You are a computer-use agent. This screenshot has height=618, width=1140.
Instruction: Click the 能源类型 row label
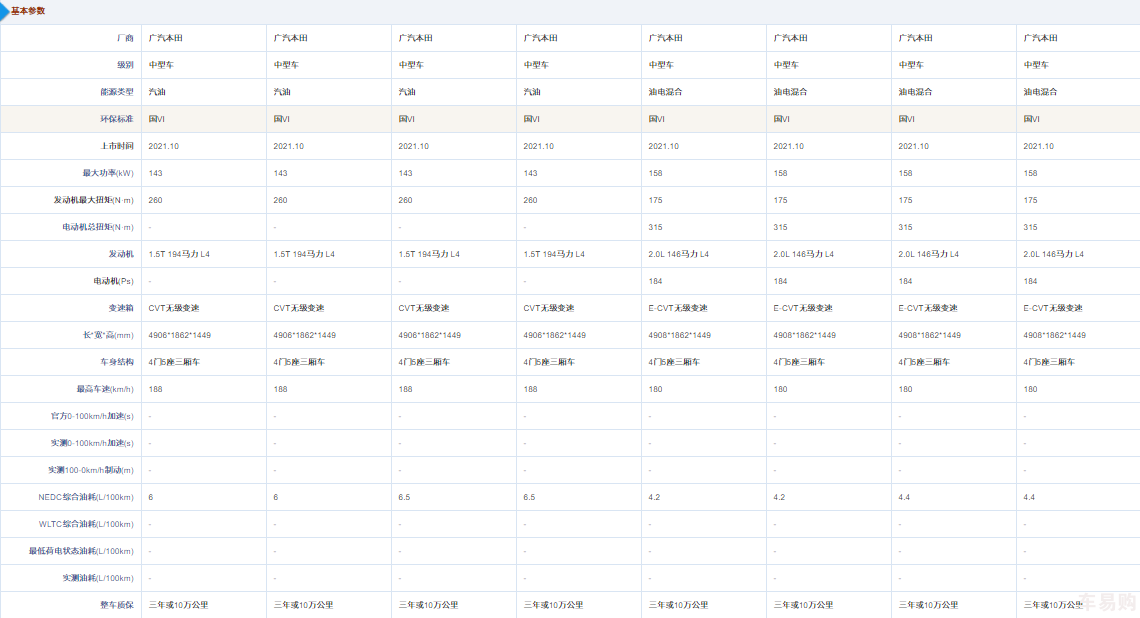coord(116,92)
